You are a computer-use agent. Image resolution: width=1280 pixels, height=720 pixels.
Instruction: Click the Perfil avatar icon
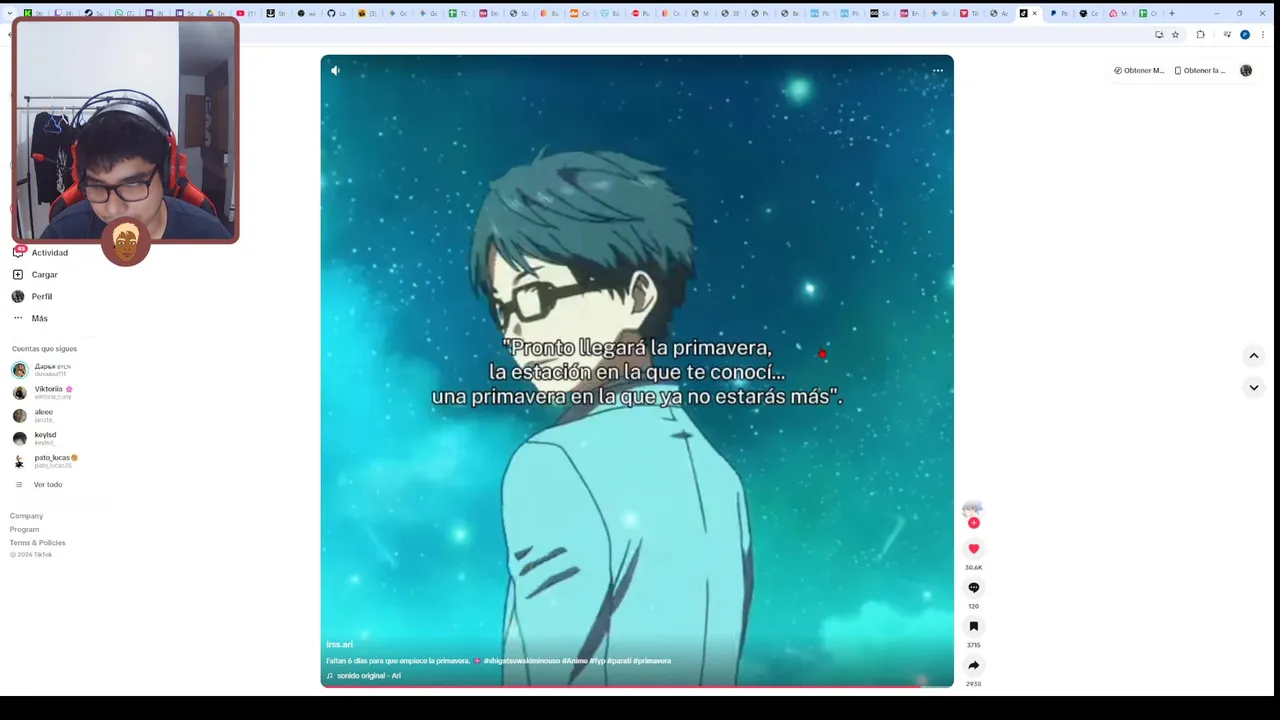18,297
